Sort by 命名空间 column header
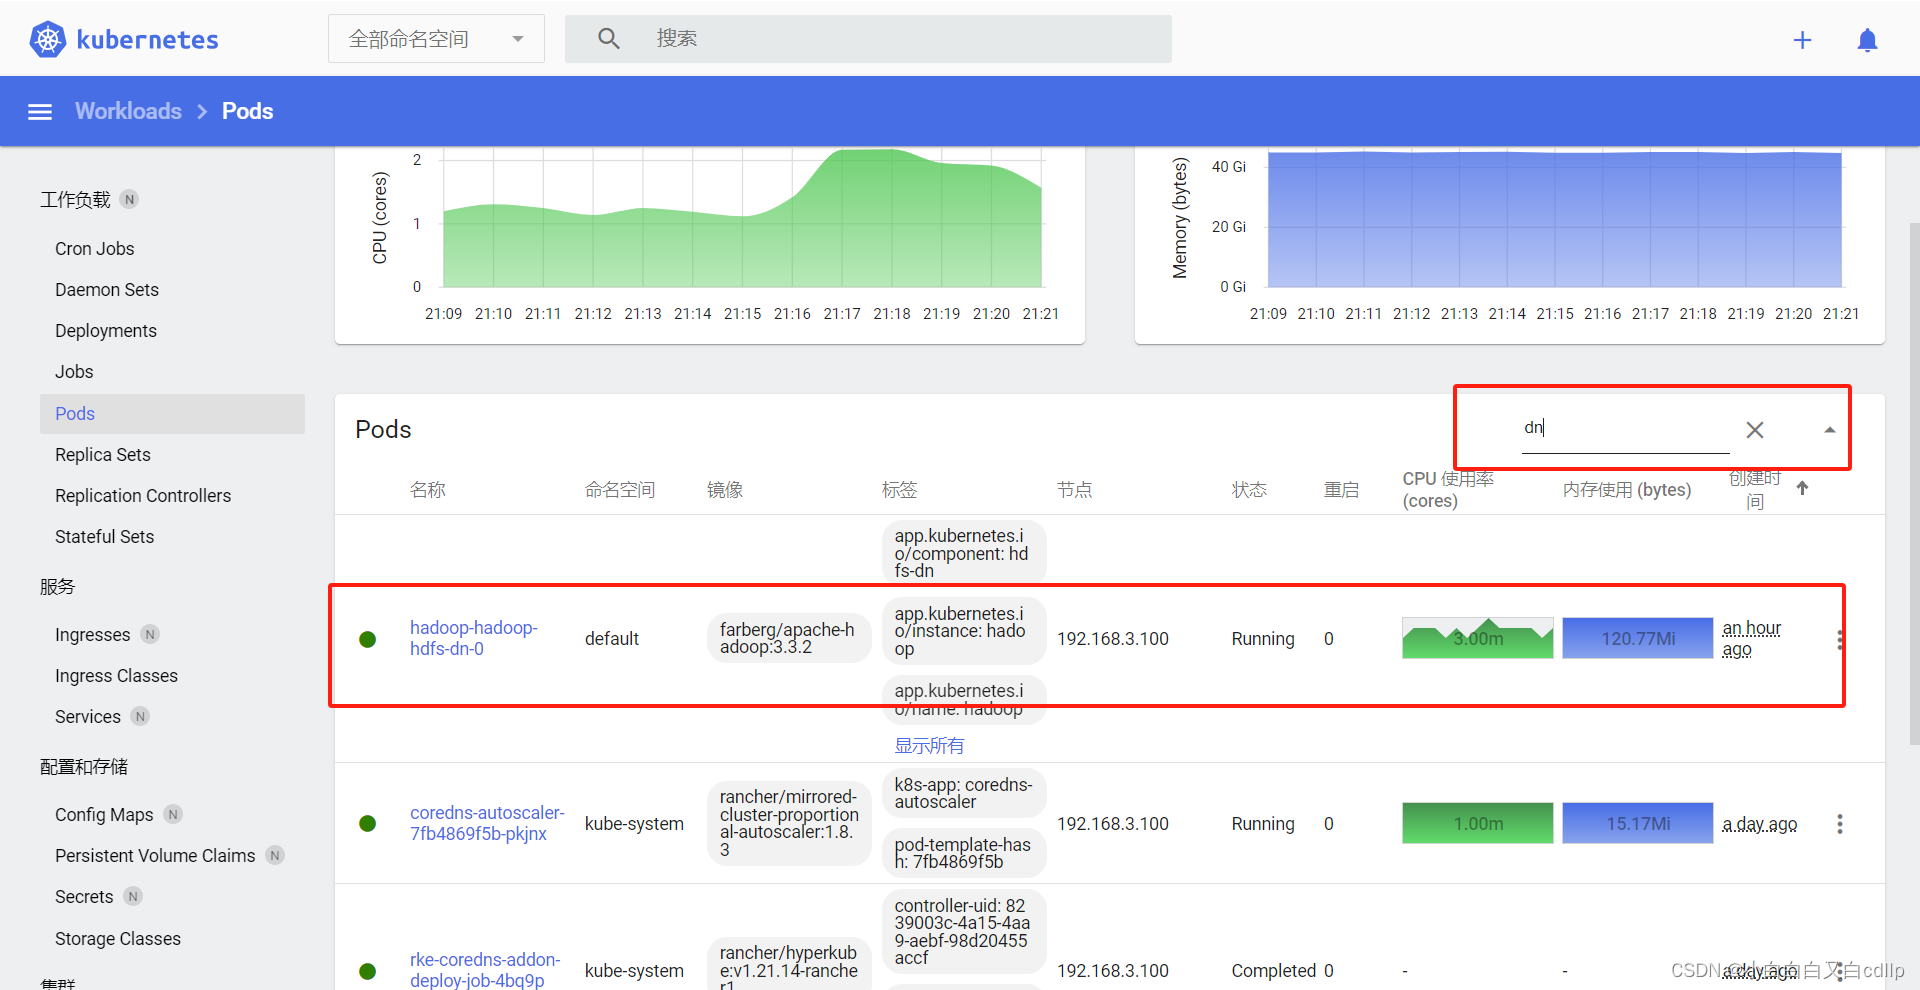 click(x=620, y=490)
